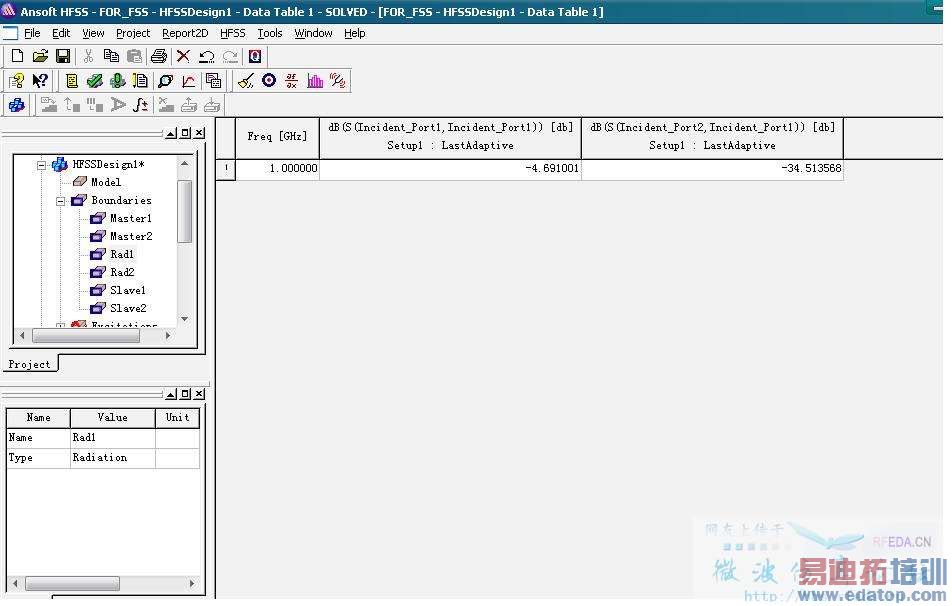The height and width of the screenshot is (606, 952).
Task: Create a new project with New icon
Action: pos(17,56)
